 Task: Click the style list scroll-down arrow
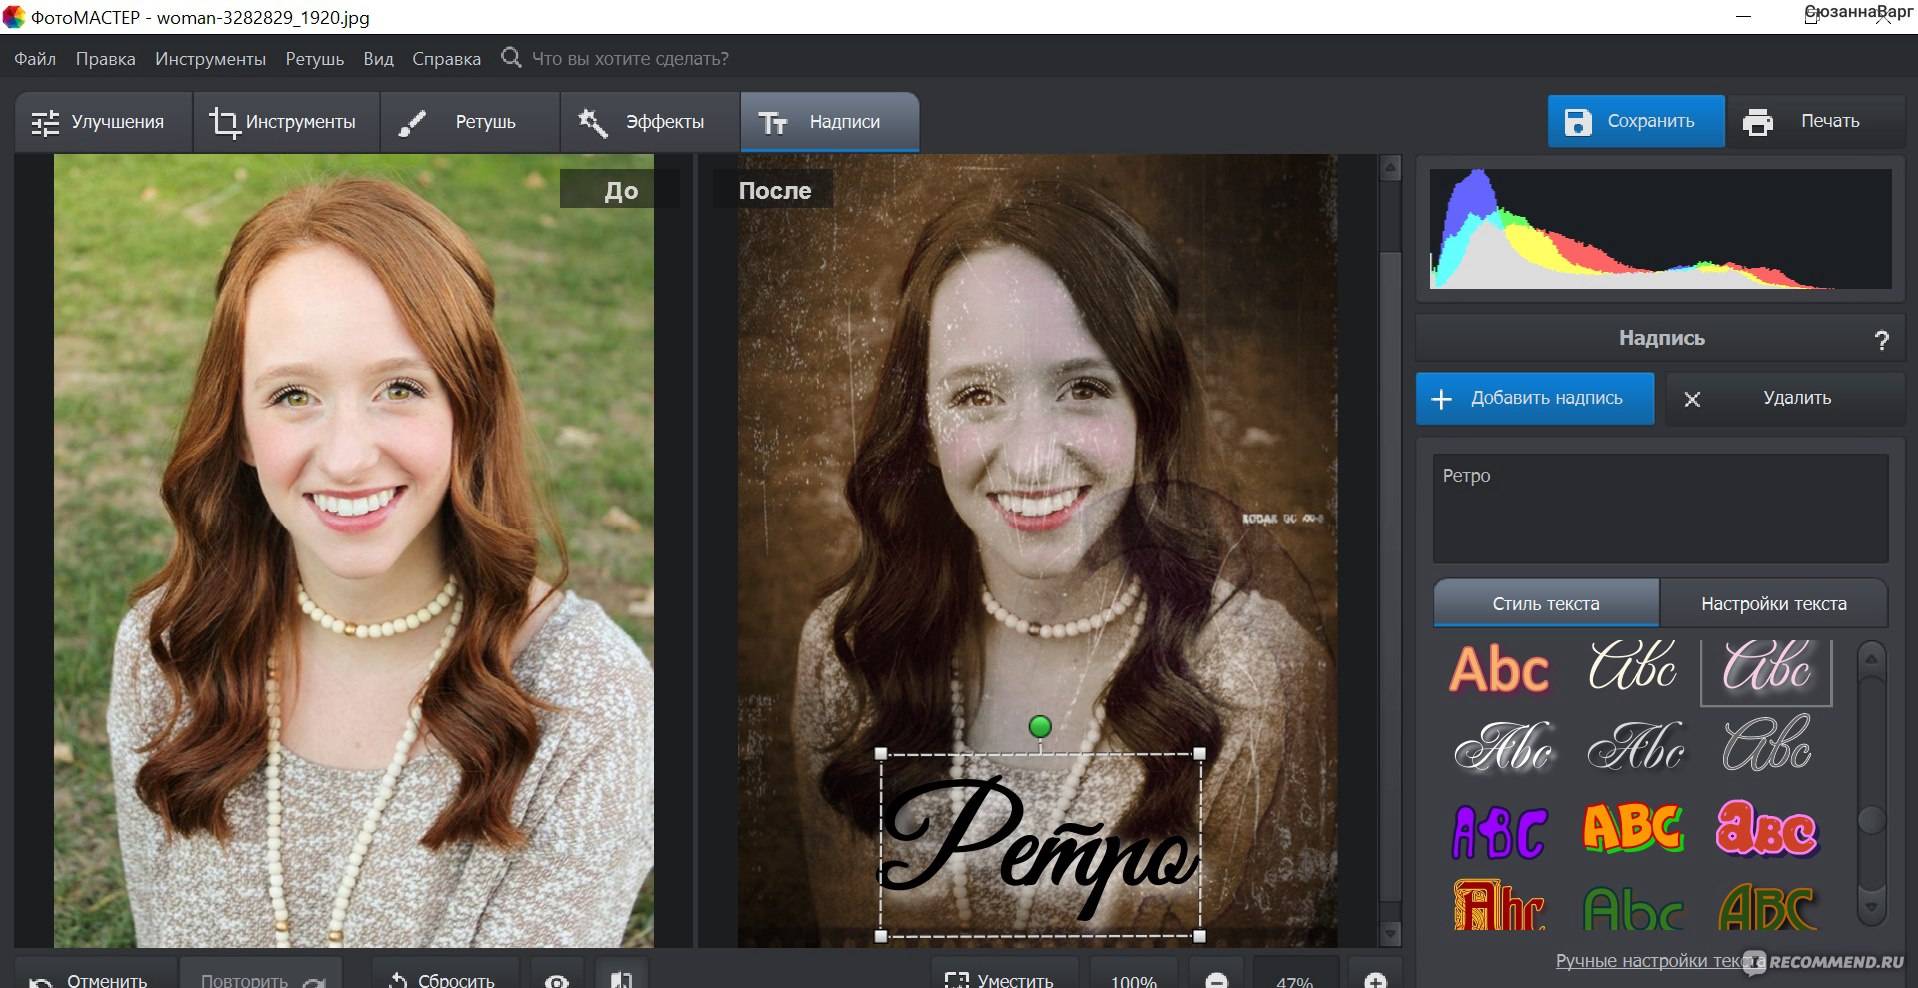pyautogui.click(x=1871, y=908)
